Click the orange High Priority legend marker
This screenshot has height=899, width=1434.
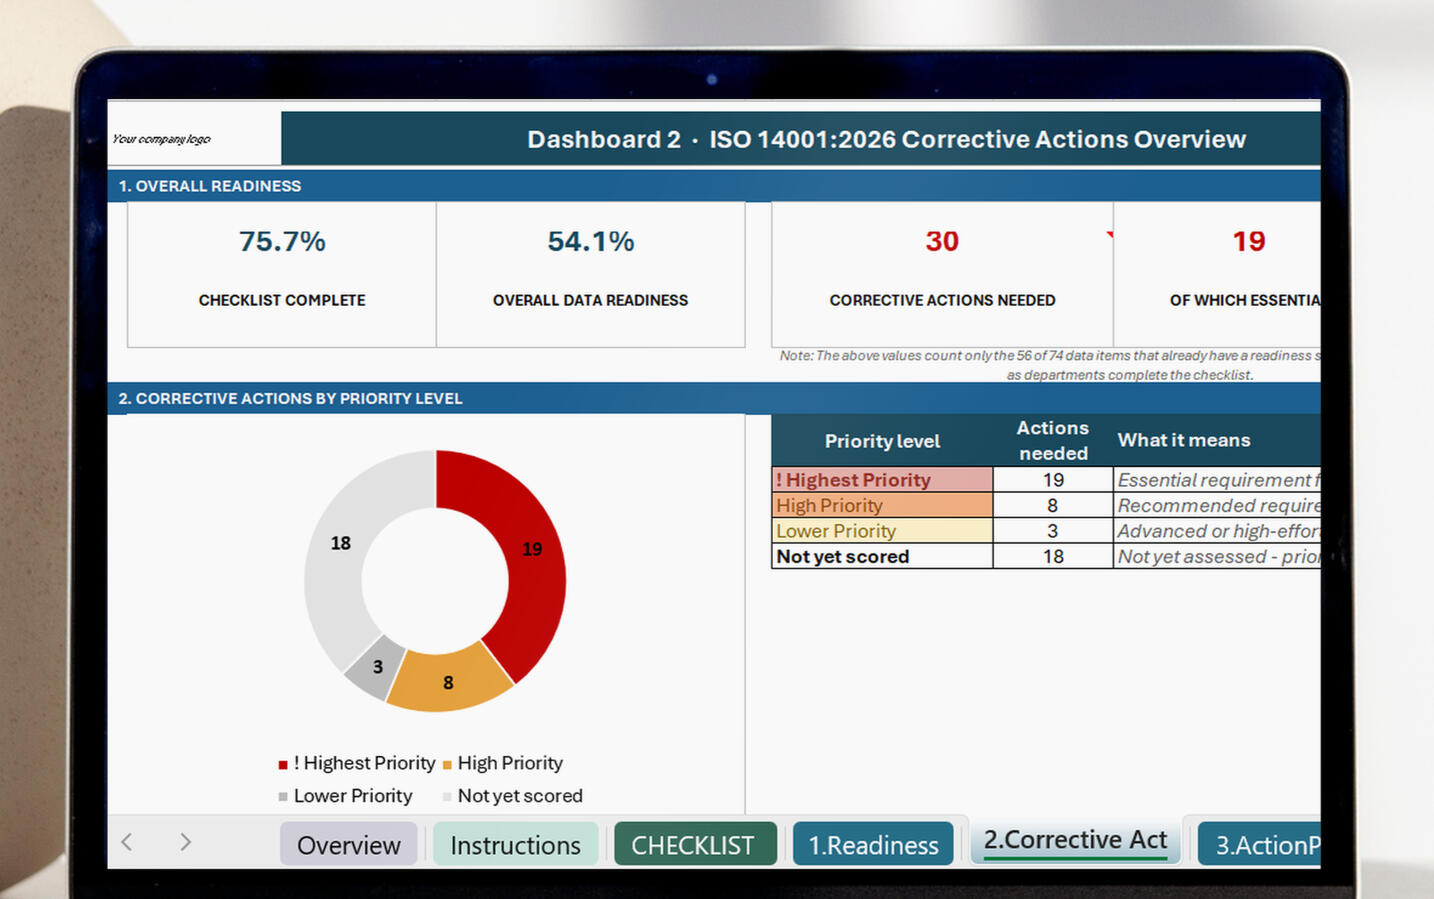447,765
